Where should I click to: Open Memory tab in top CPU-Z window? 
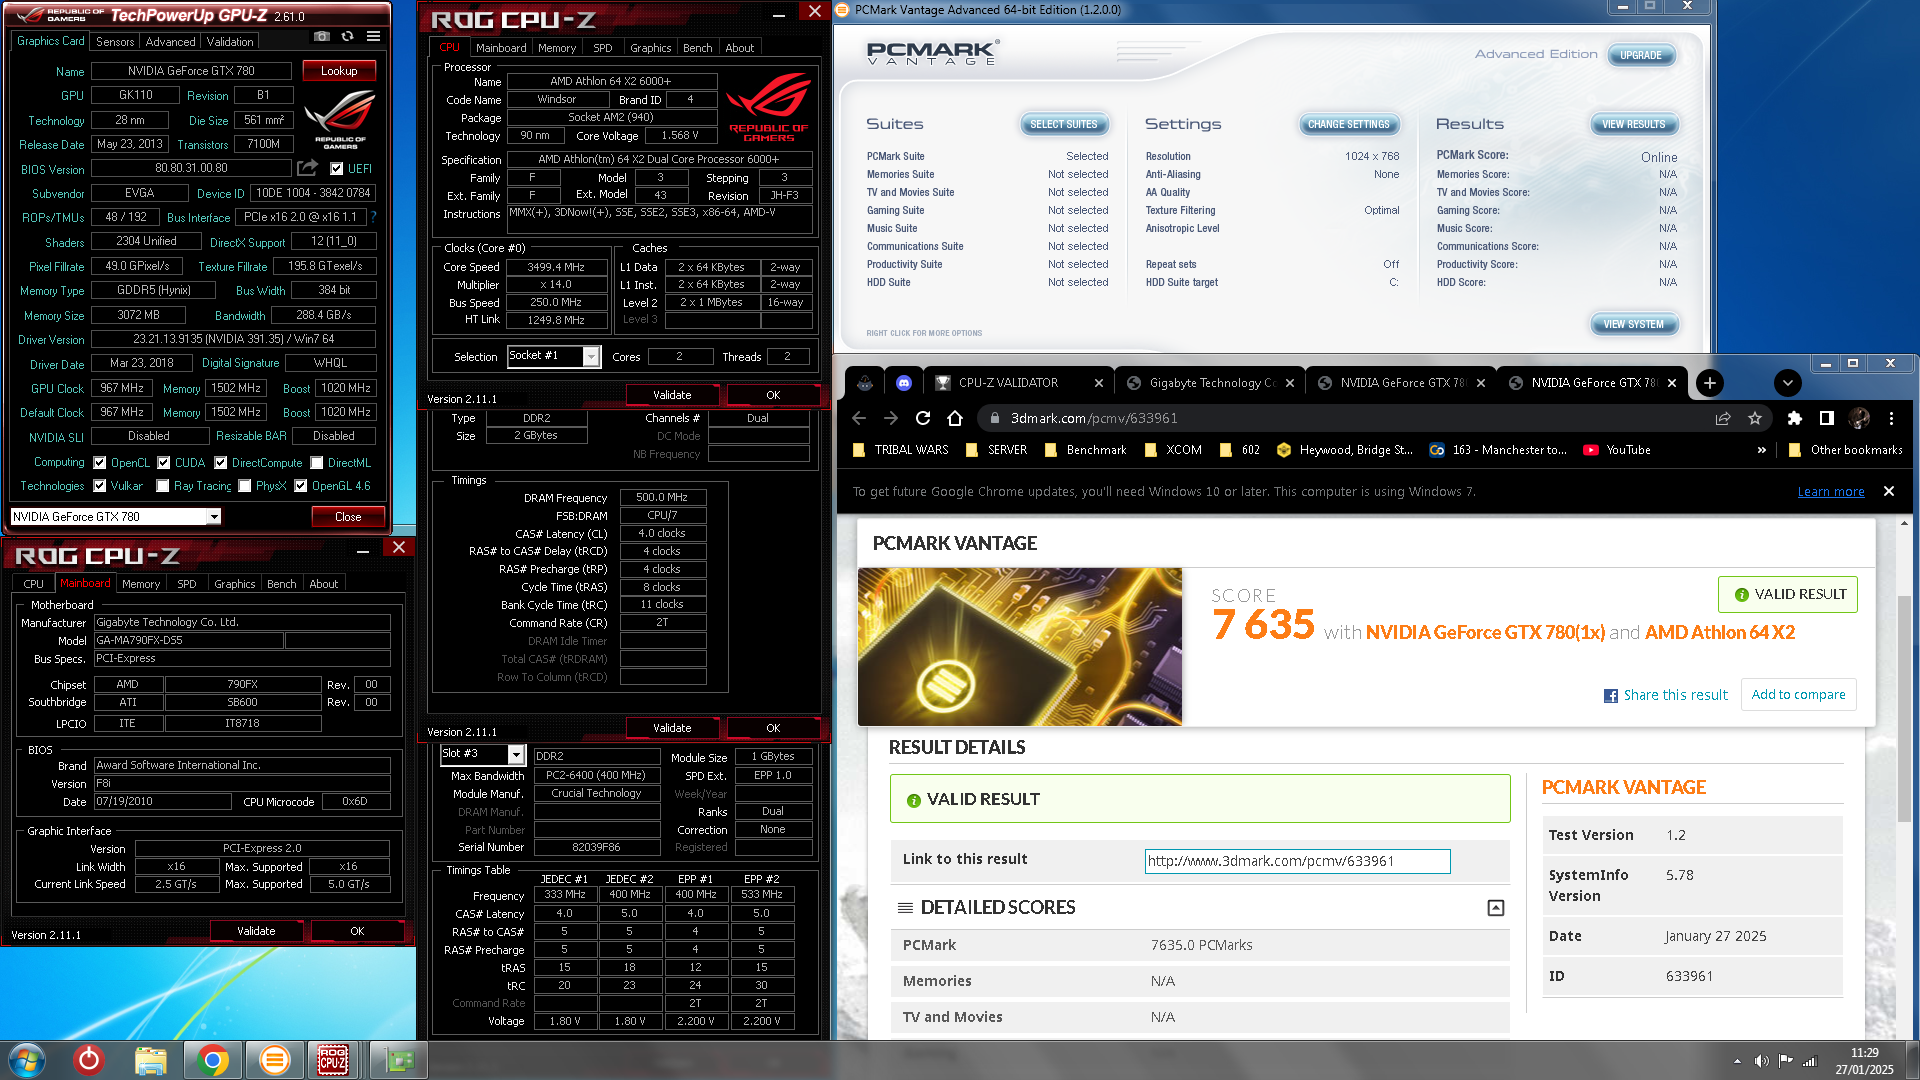click(x=557, y=48)
